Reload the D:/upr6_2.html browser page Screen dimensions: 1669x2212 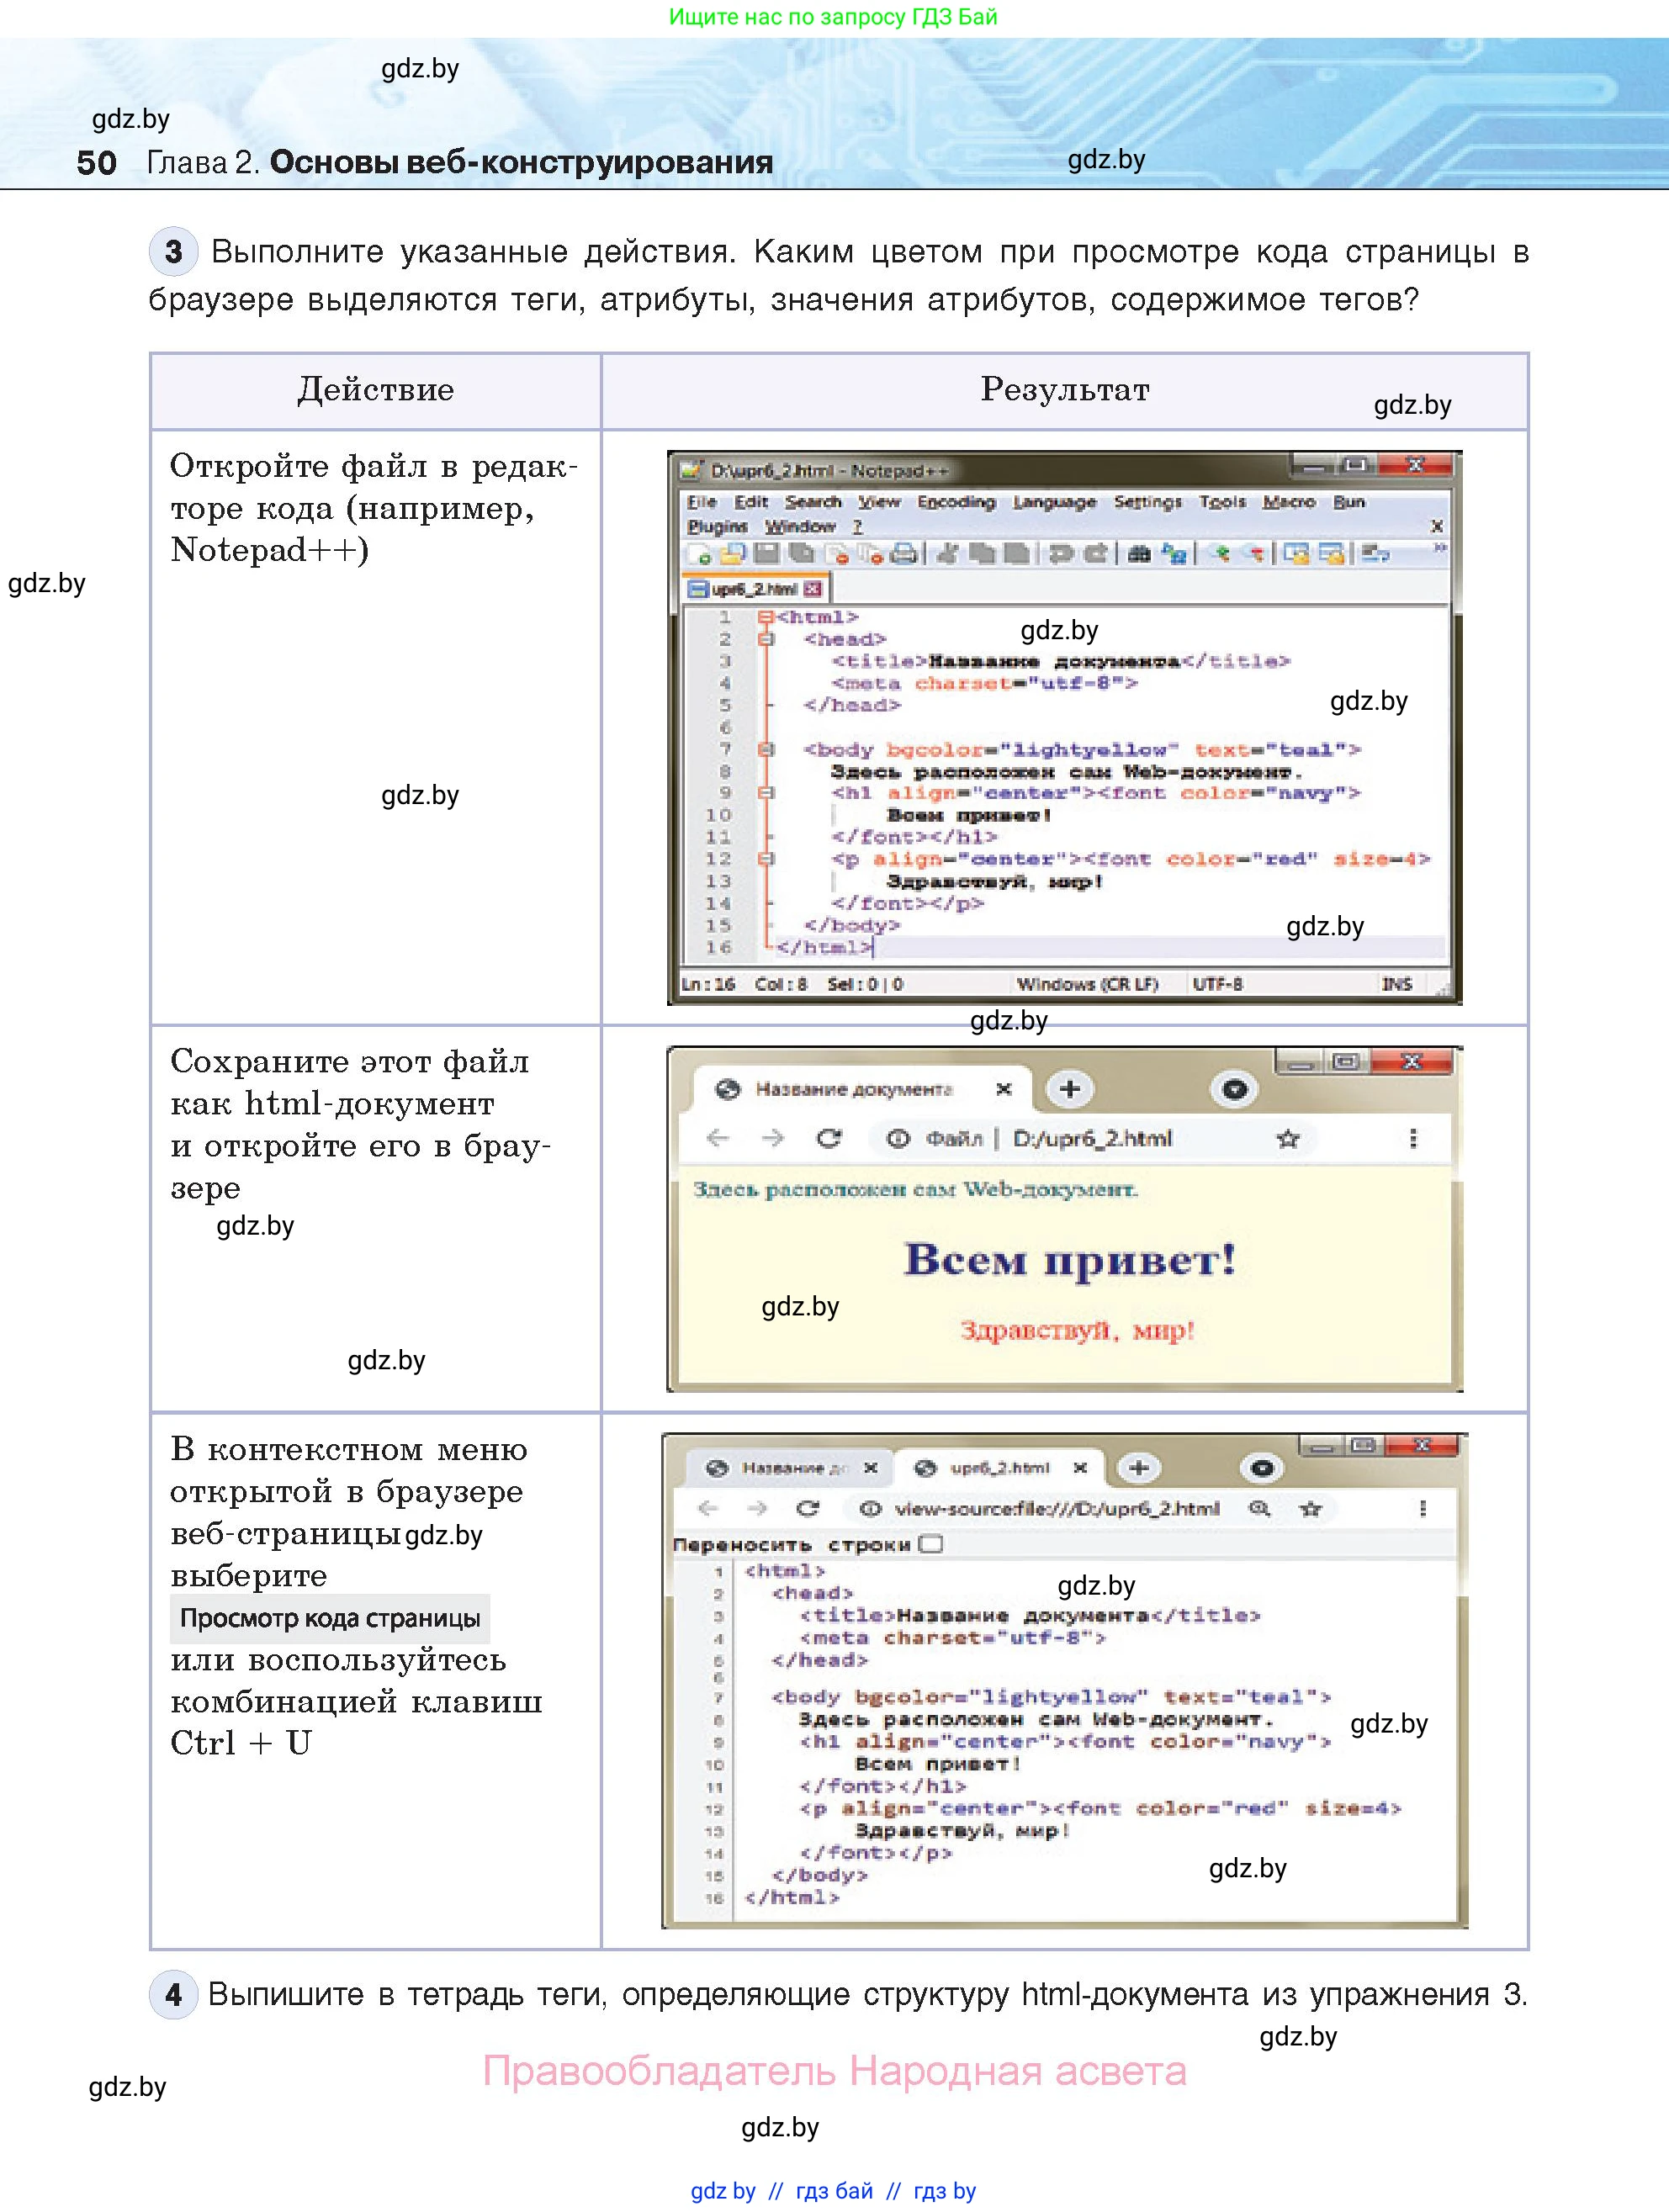coord(829,1138)
